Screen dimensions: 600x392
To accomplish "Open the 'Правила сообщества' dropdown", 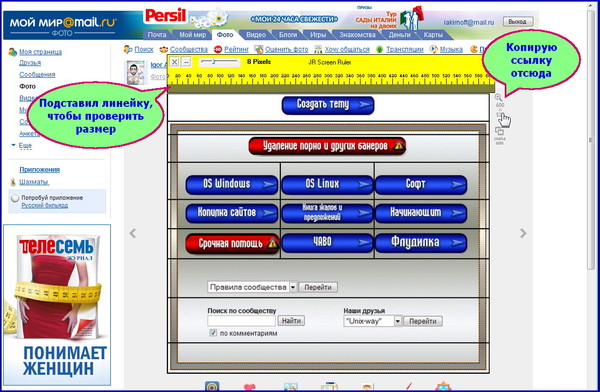I will [x=293, y=287].
